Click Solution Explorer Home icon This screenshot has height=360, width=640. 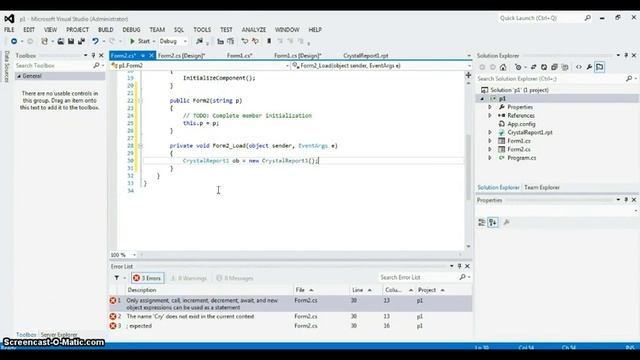tap(503, 67)
